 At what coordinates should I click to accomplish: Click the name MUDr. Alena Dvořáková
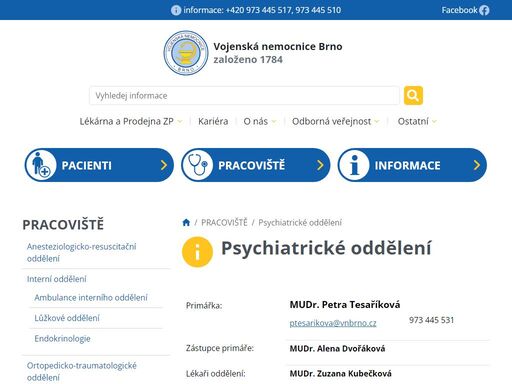337,349
